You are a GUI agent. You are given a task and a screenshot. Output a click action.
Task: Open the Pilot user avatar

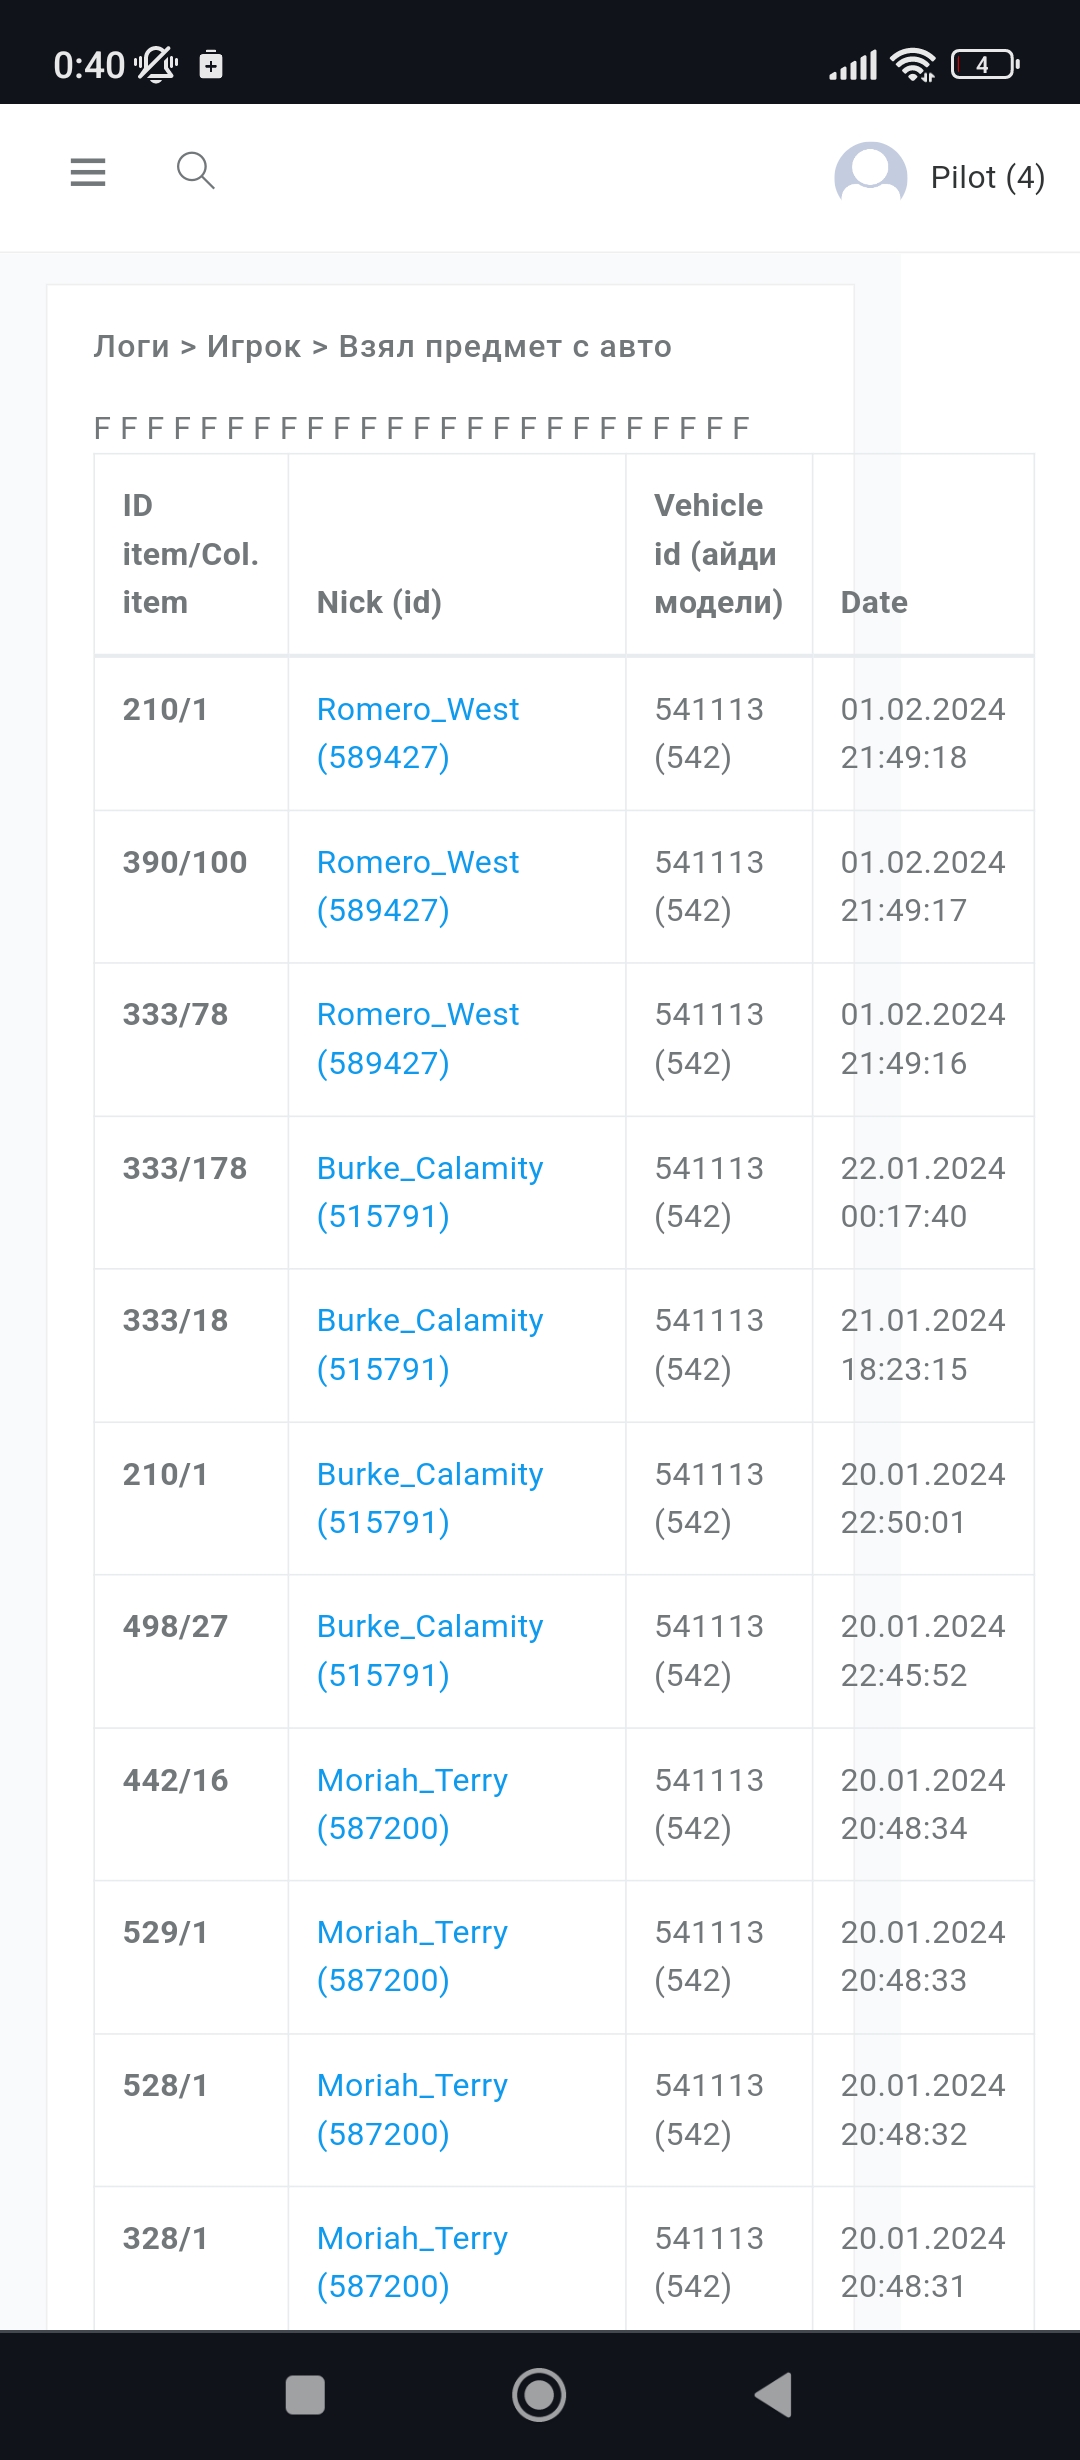[x=870, y=177]
